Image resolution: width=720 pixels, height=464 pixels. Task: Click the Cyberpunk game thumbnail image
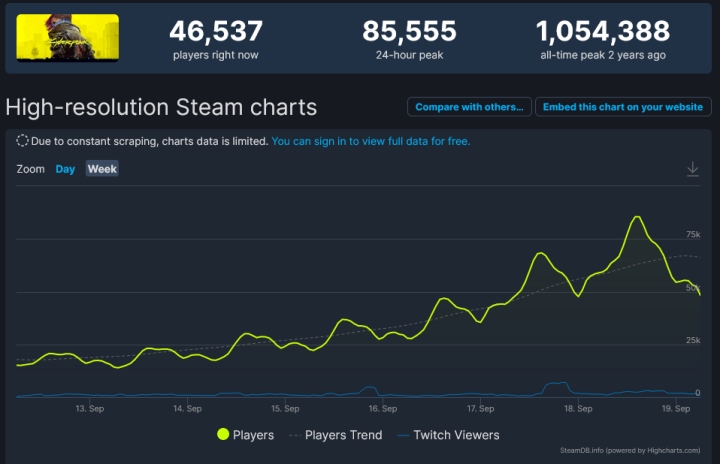pyautogui.click(x=68, y=38)
